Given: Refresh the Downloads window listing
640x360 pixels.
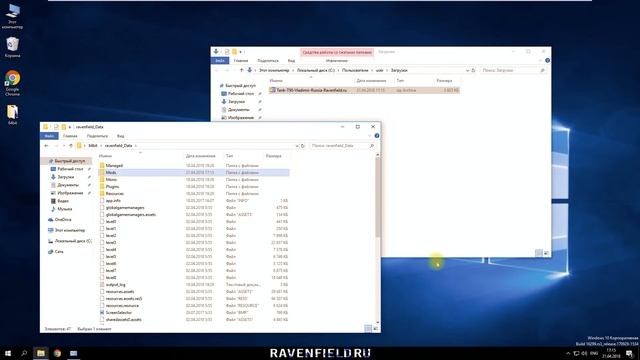Looking at the screenshot, I should 473,70.
